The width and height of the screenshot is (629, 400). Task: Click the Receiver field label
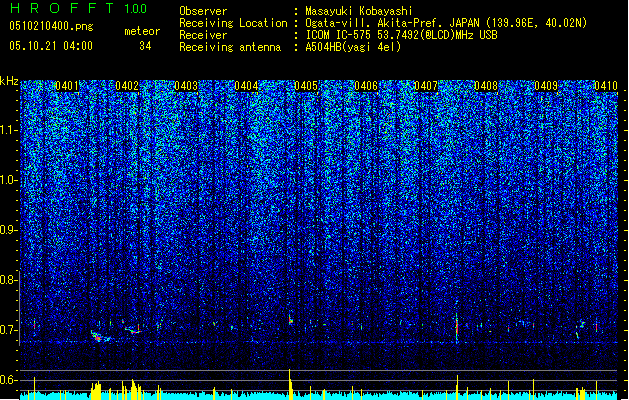203,35
